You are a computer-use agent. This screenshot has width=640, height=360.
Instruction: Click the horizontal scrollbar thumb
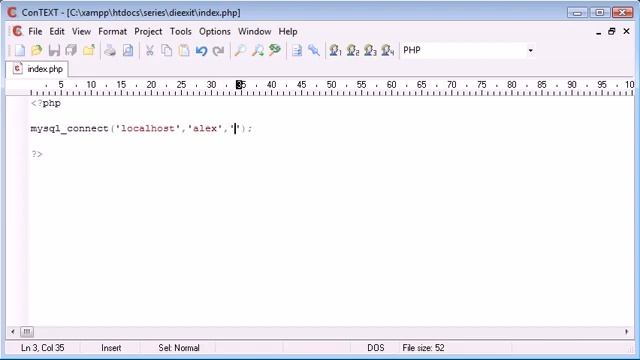27,332
